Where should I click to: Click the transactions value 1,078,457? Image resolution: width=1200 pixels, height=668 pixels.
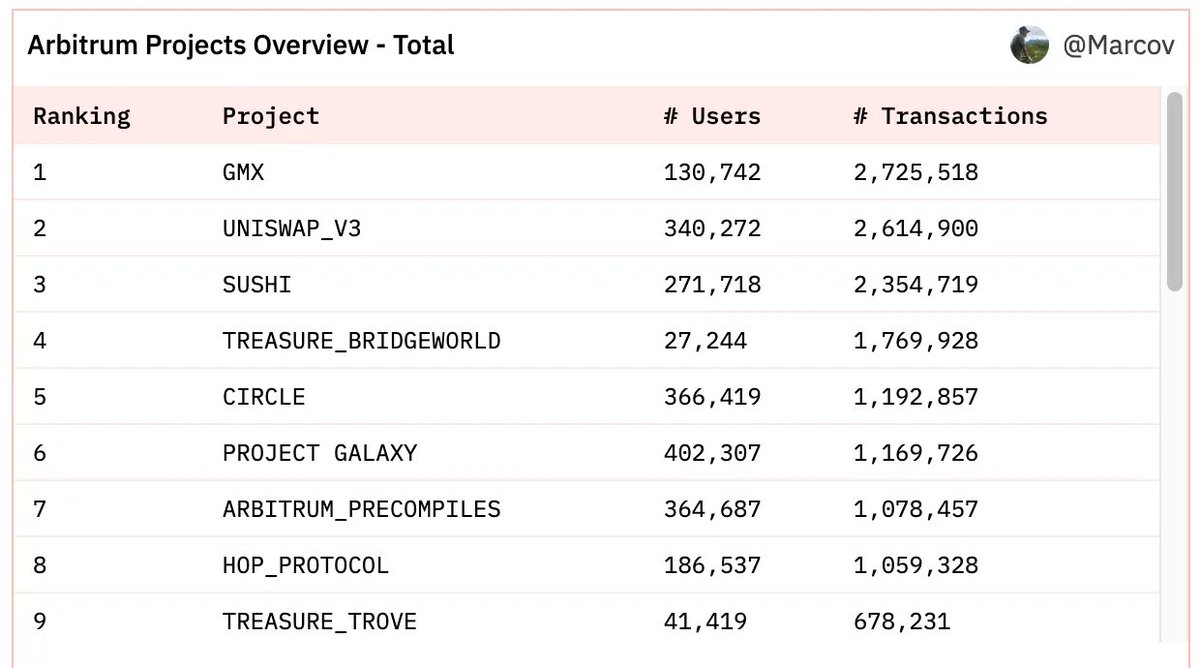pos(916,510)
